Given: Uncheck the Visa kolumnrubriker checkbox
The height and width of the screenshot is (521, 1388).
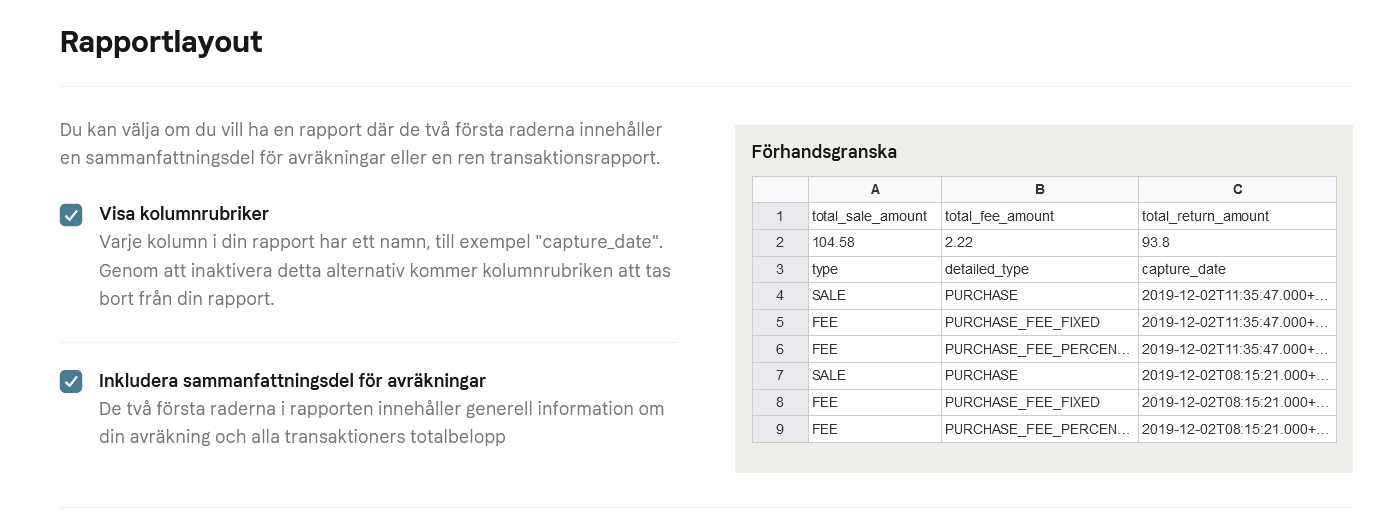Looking at the screenshot, I should (x=71, y=215).
